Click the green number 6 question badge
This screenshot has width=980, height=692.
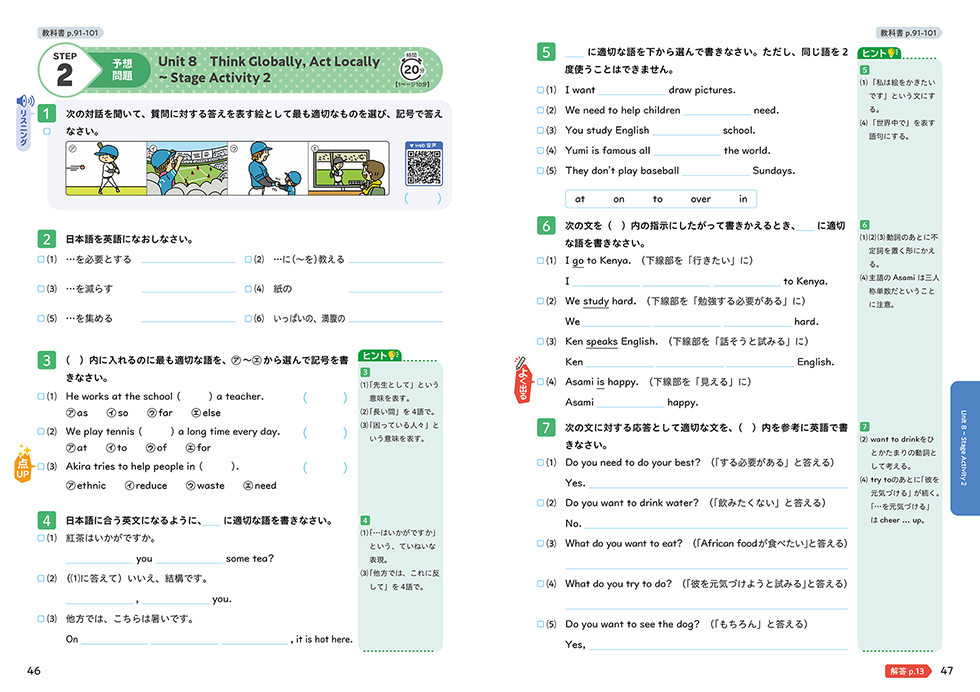point(546,226)
